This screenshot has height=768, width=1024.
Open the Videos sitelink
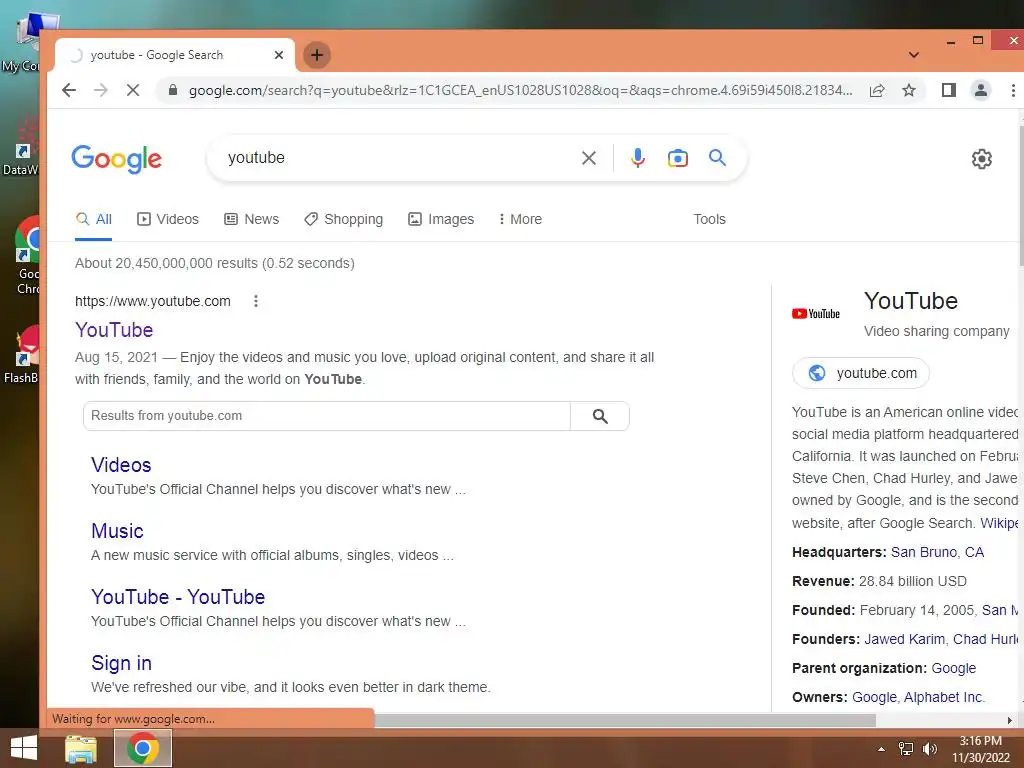coord(121,465)
